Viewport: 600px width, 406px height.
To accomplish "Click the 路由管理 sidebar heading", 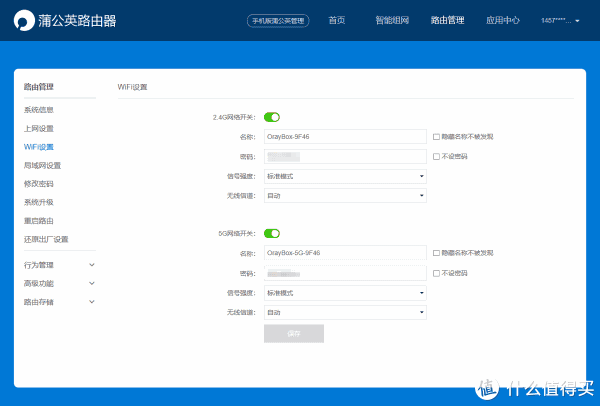I will 39,87.
